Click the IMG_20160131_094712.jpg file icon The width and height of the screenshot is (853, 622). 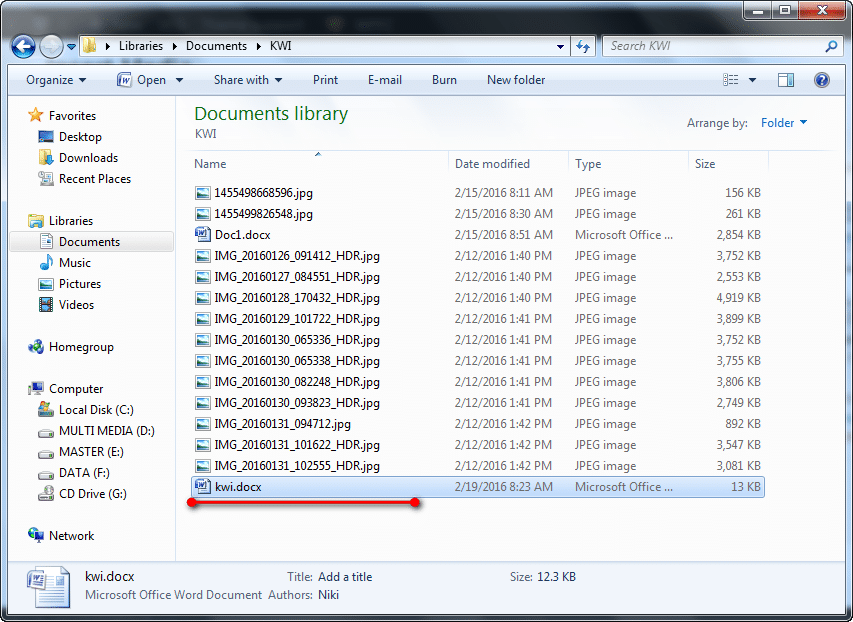203,424
